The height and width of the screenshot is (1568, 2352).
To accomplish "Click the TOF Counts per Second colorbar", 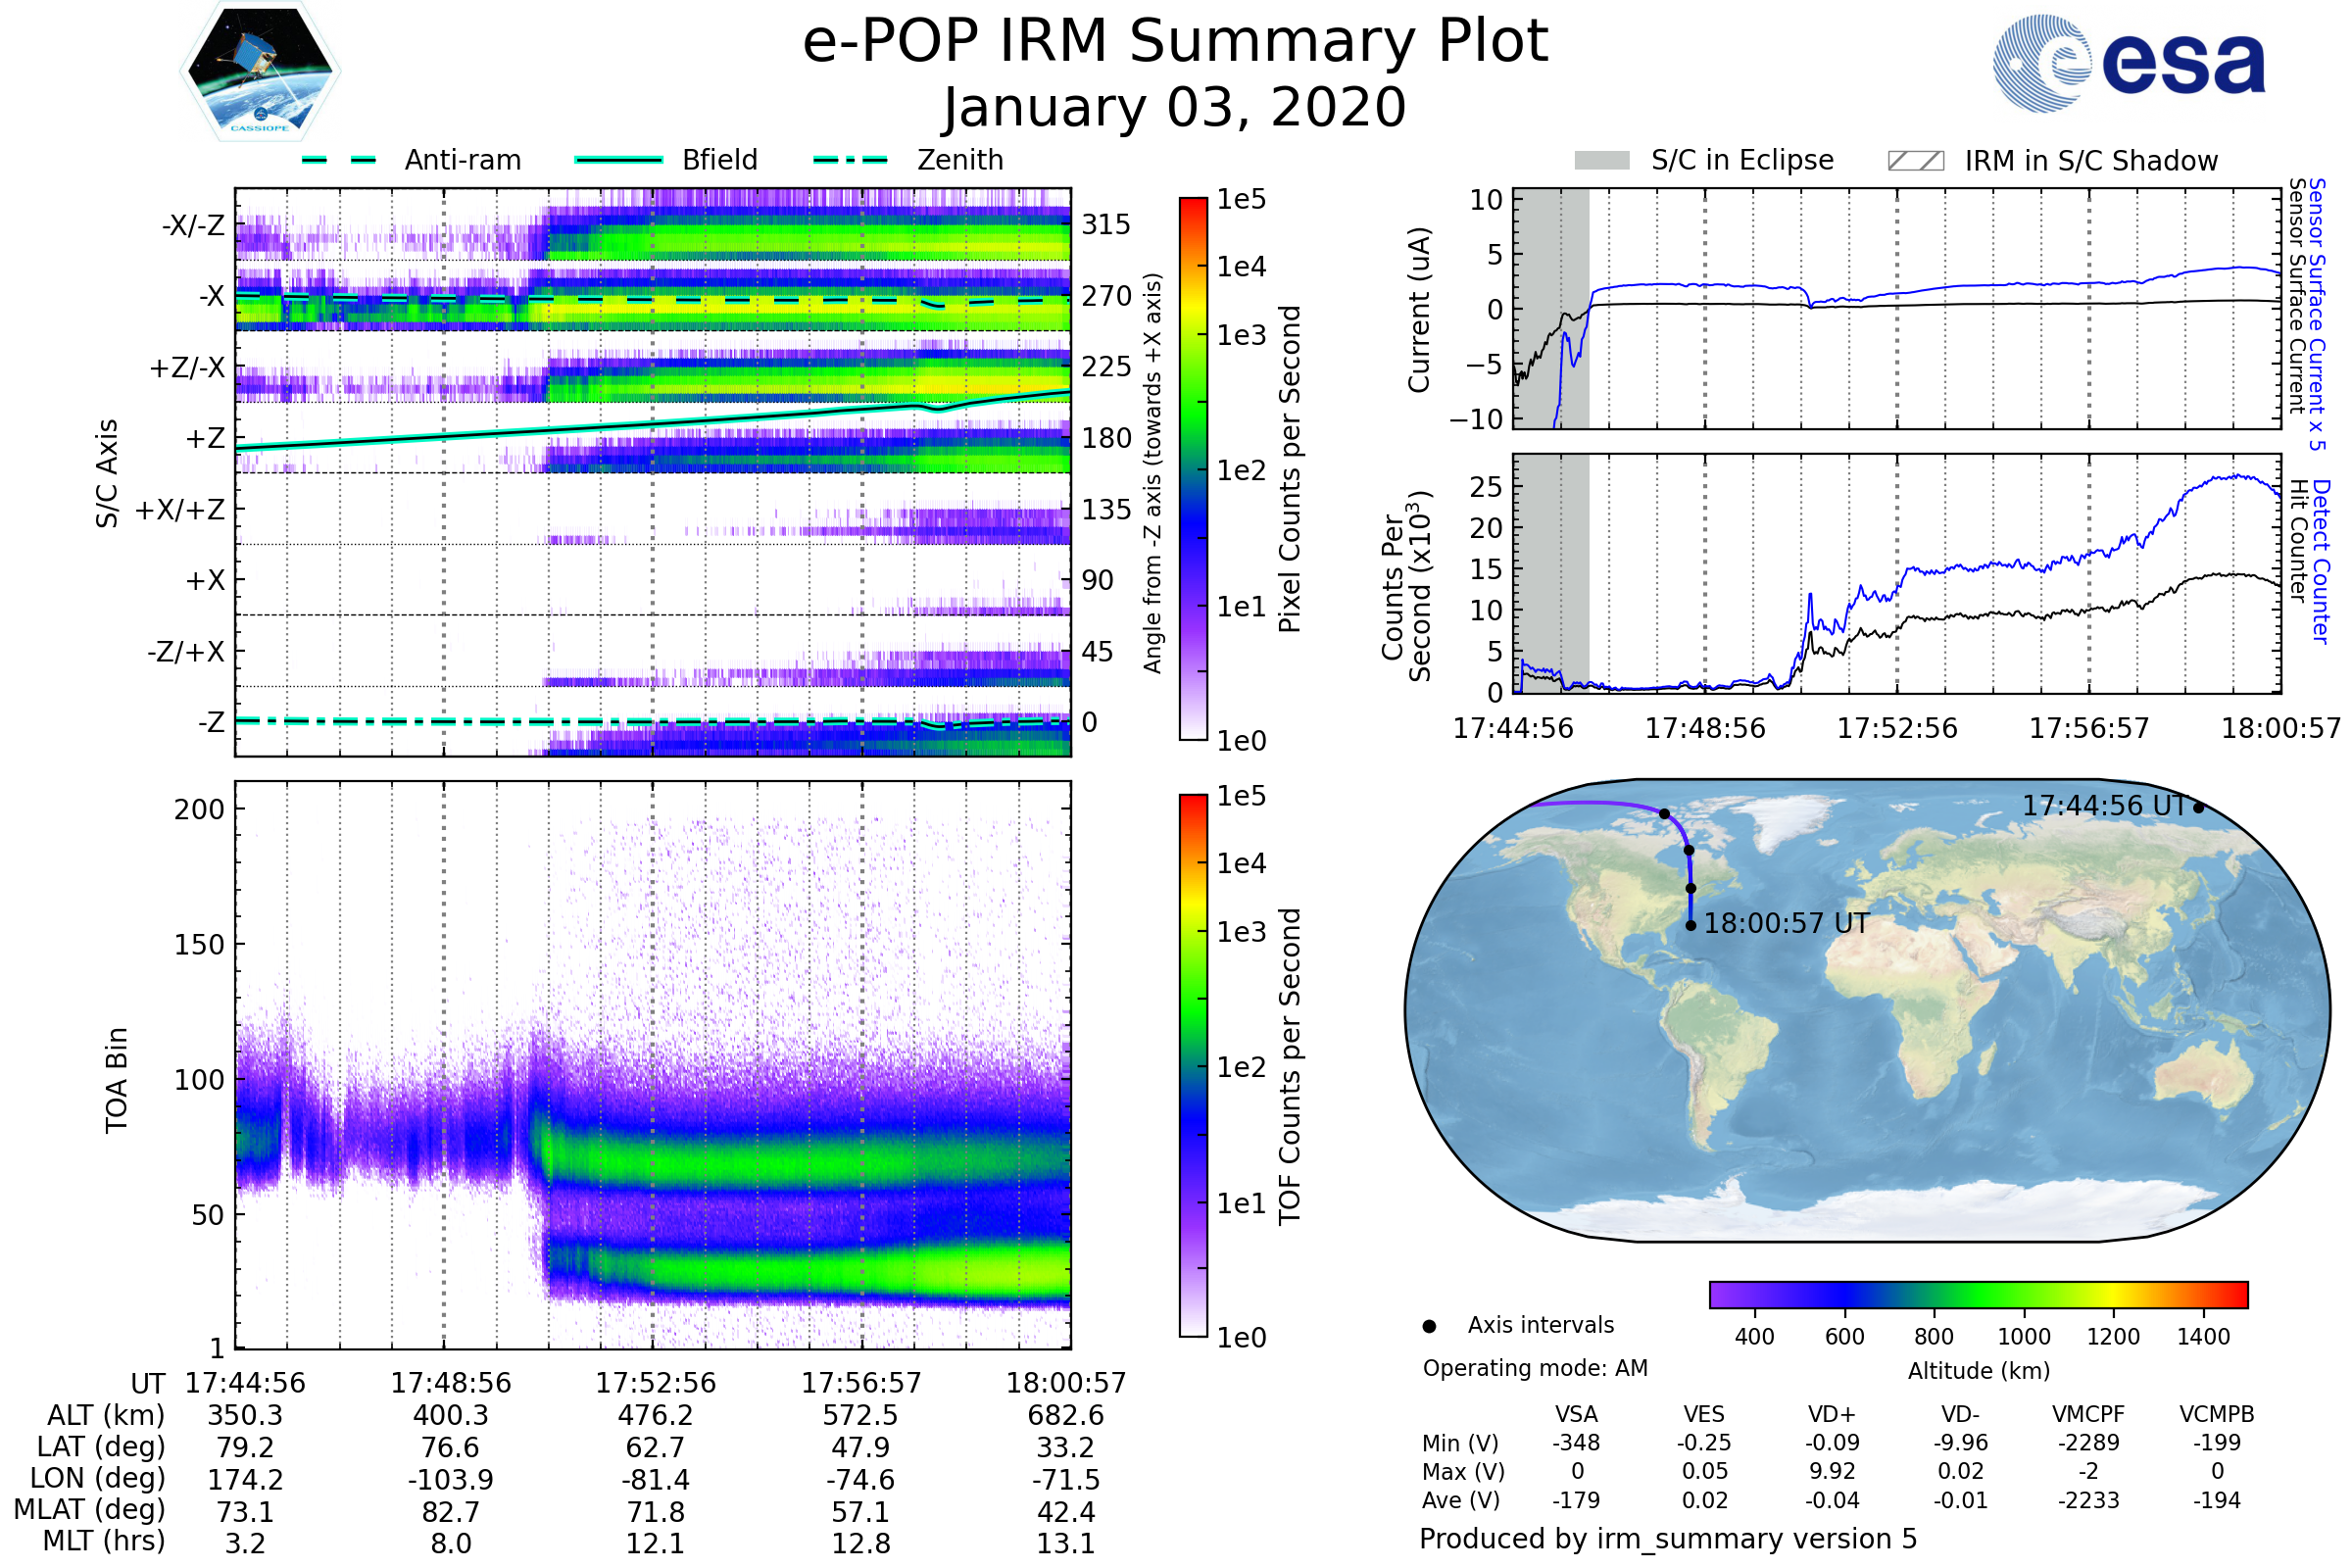I will [x=1193, y=1065].
